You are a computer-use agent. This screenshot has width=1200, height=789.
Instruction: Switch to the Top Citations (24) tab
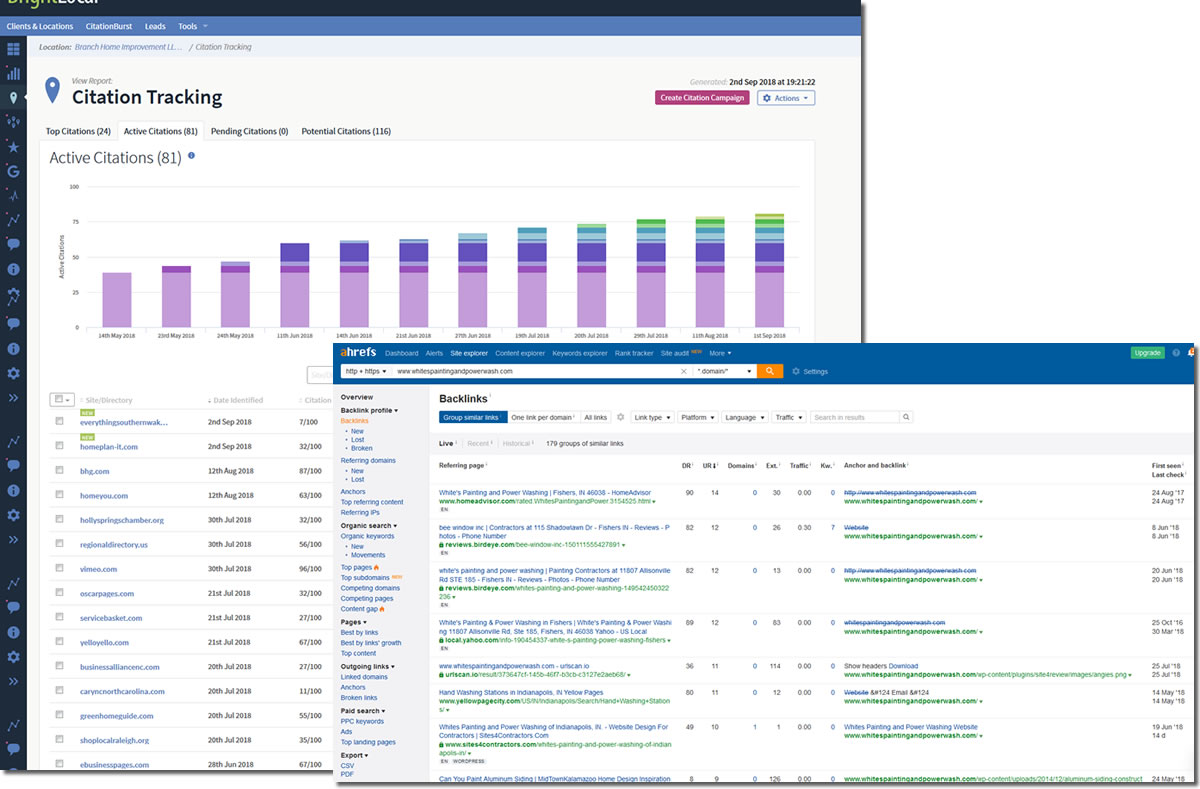click(x=78, y=131)
